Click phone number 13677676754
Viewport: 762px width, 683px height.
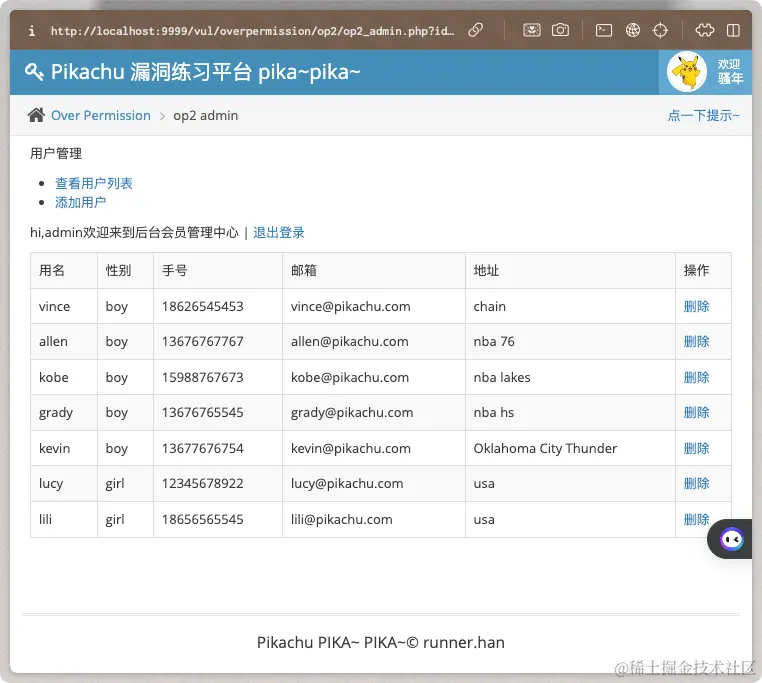(x=203, y=449)
